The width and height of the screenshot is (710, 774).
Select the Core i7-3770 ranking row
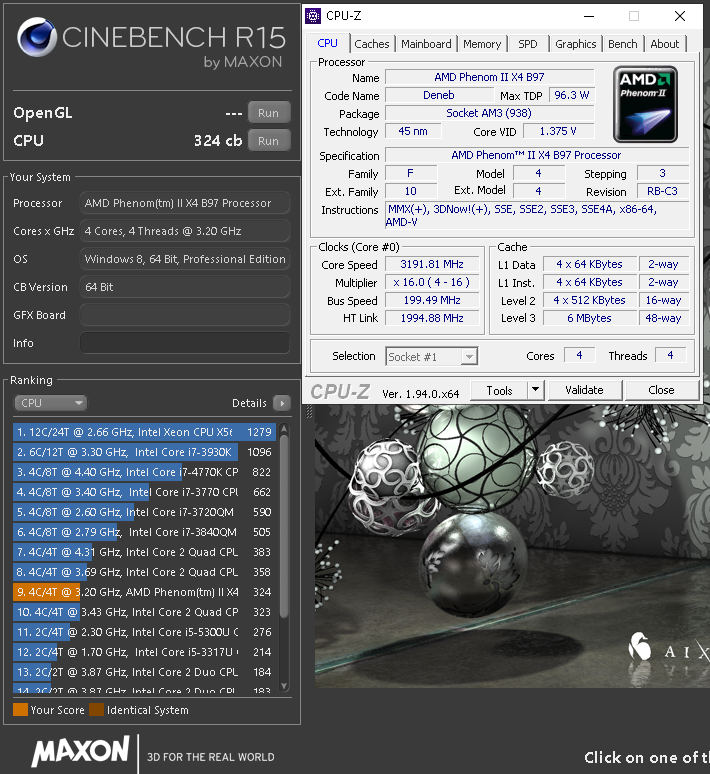[x=144, y=492]
